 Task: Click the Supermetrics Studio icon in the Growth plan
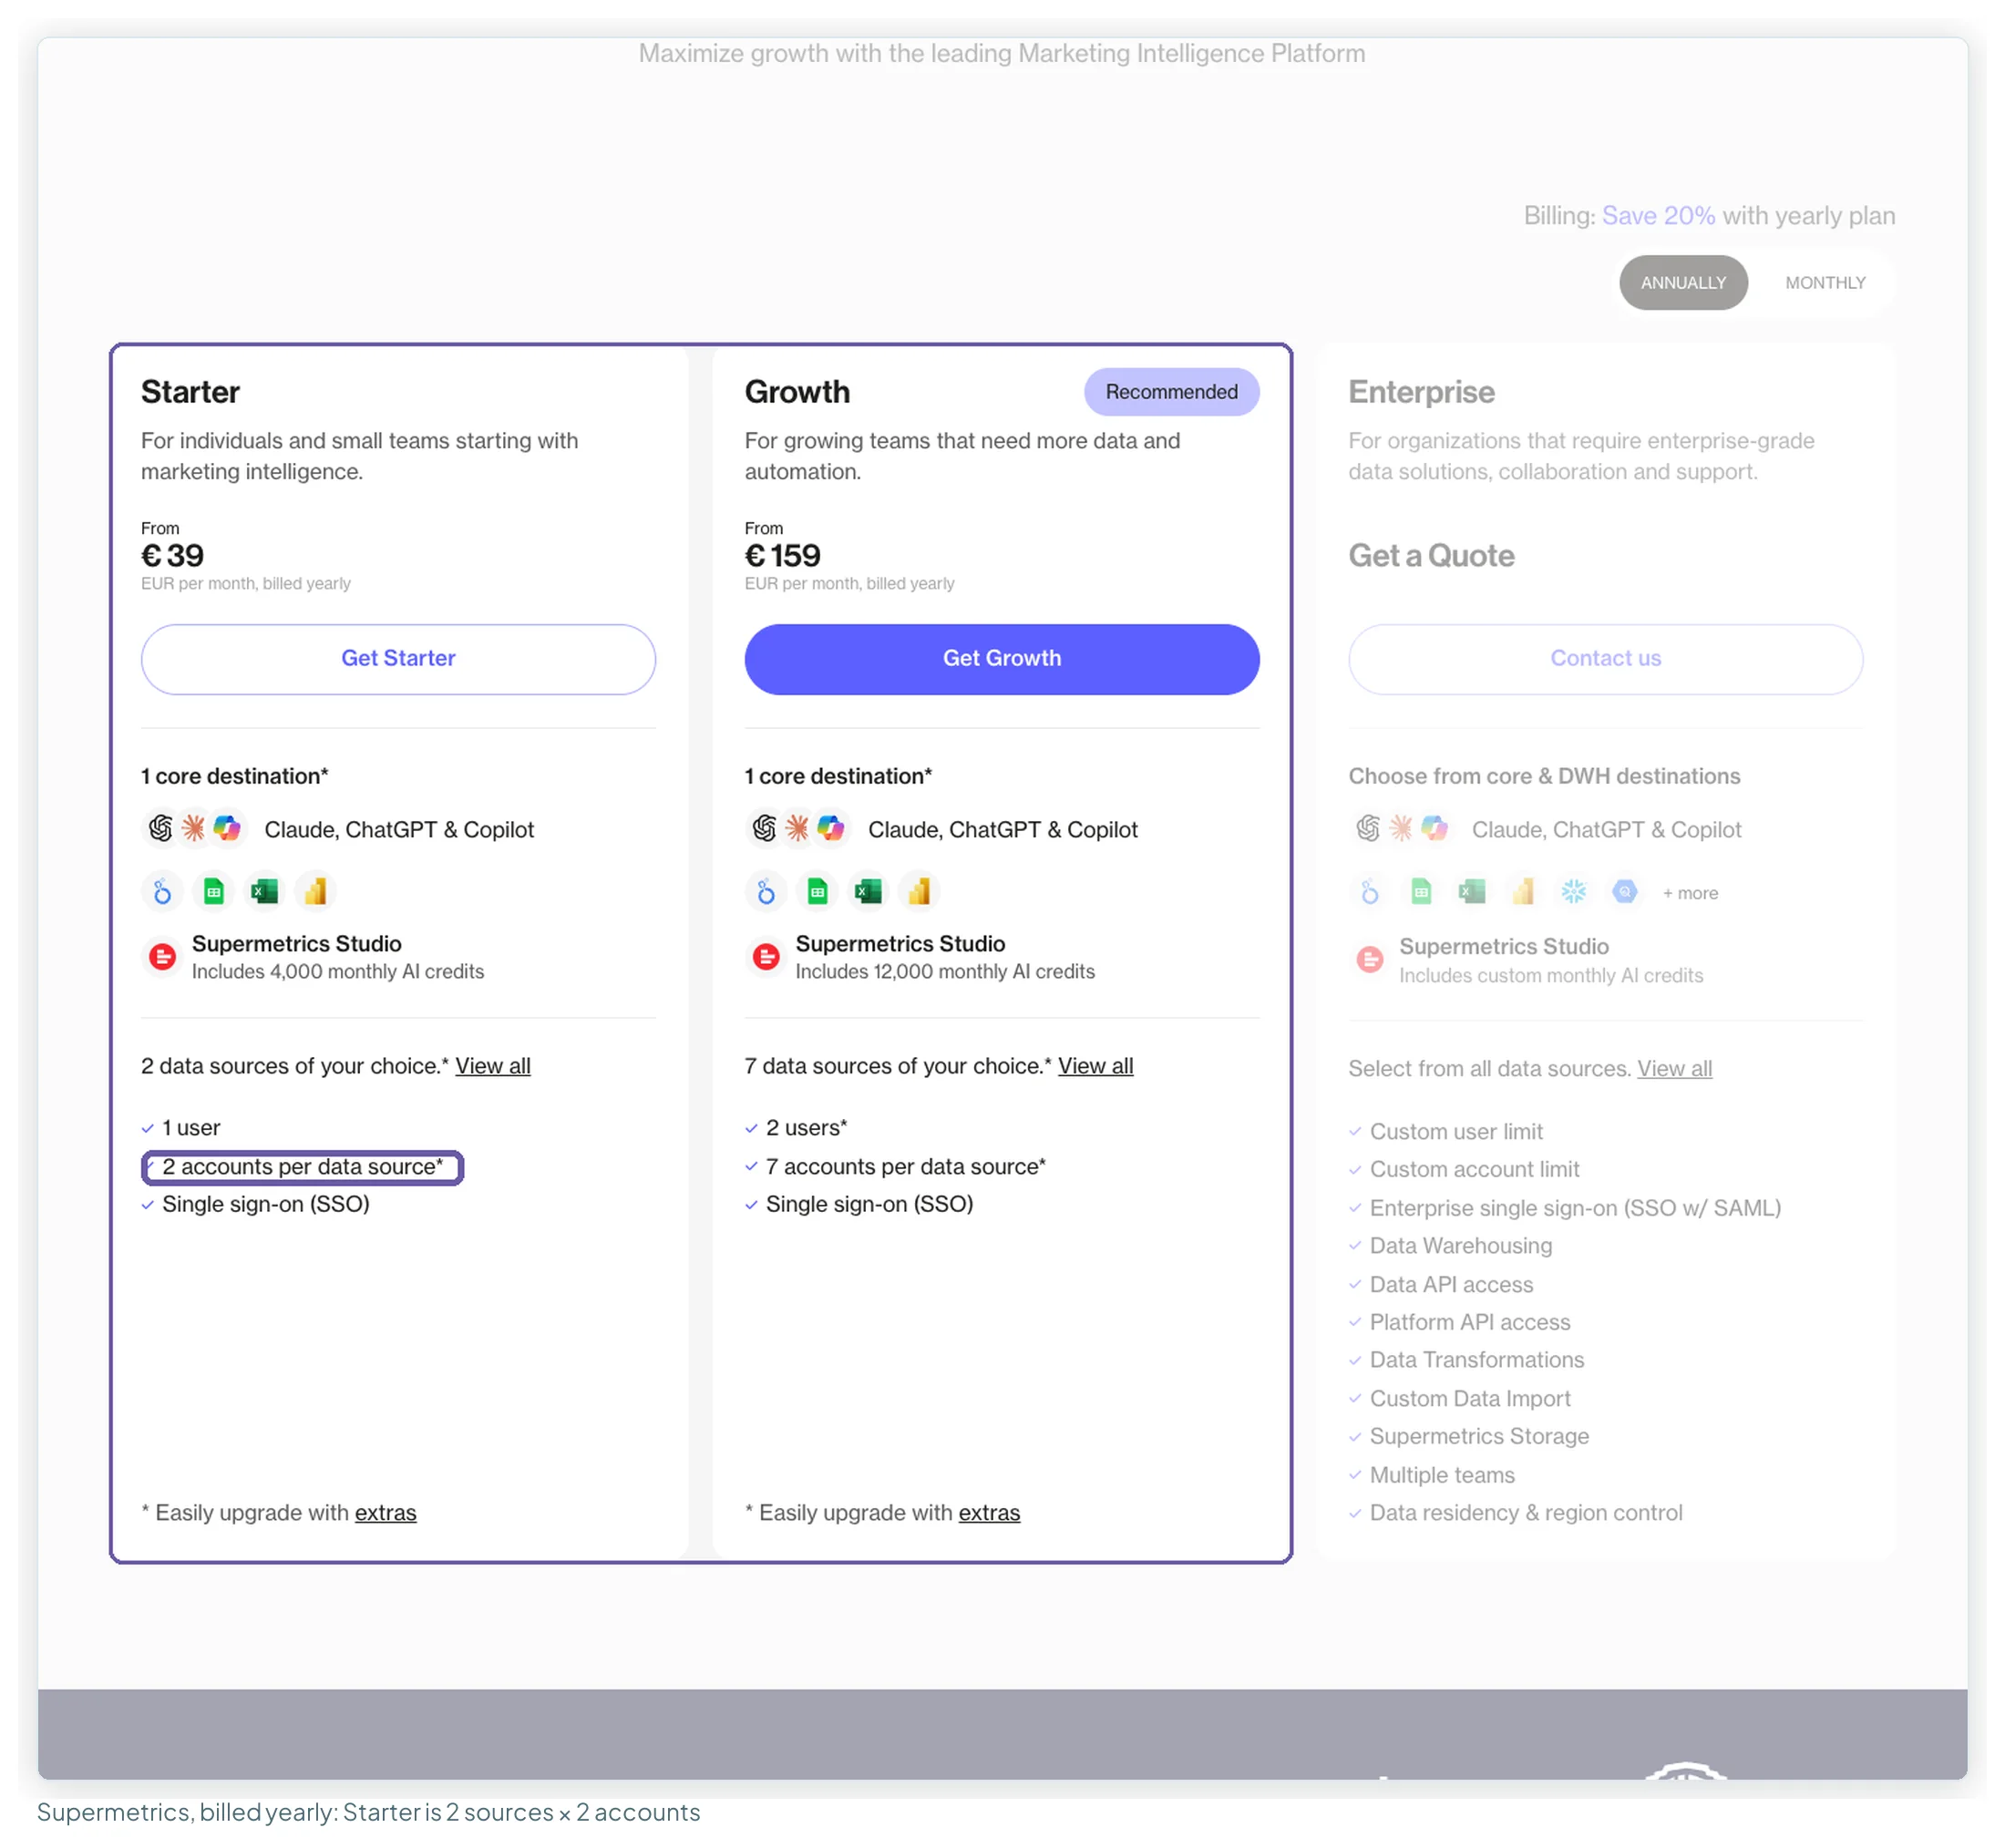[767, 958]
